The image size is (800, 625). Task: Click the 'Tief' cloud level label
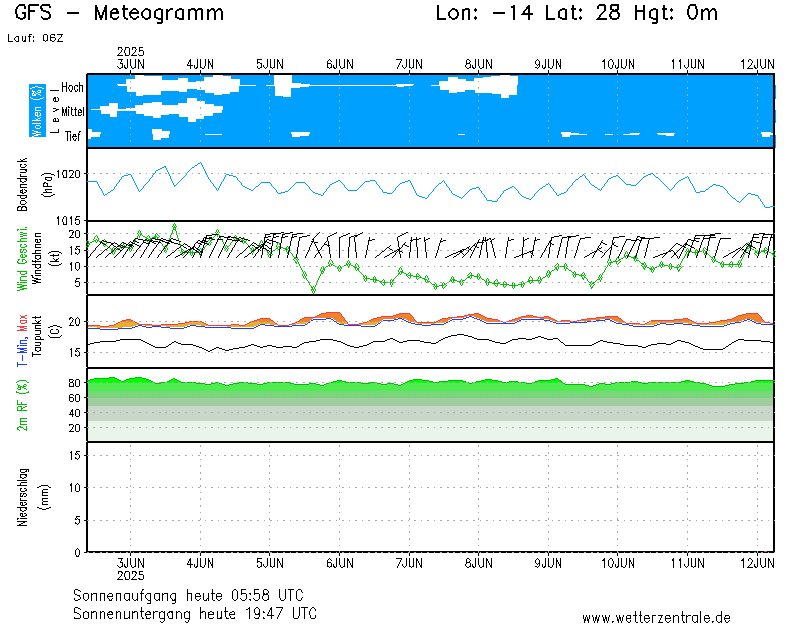(73, 136)
